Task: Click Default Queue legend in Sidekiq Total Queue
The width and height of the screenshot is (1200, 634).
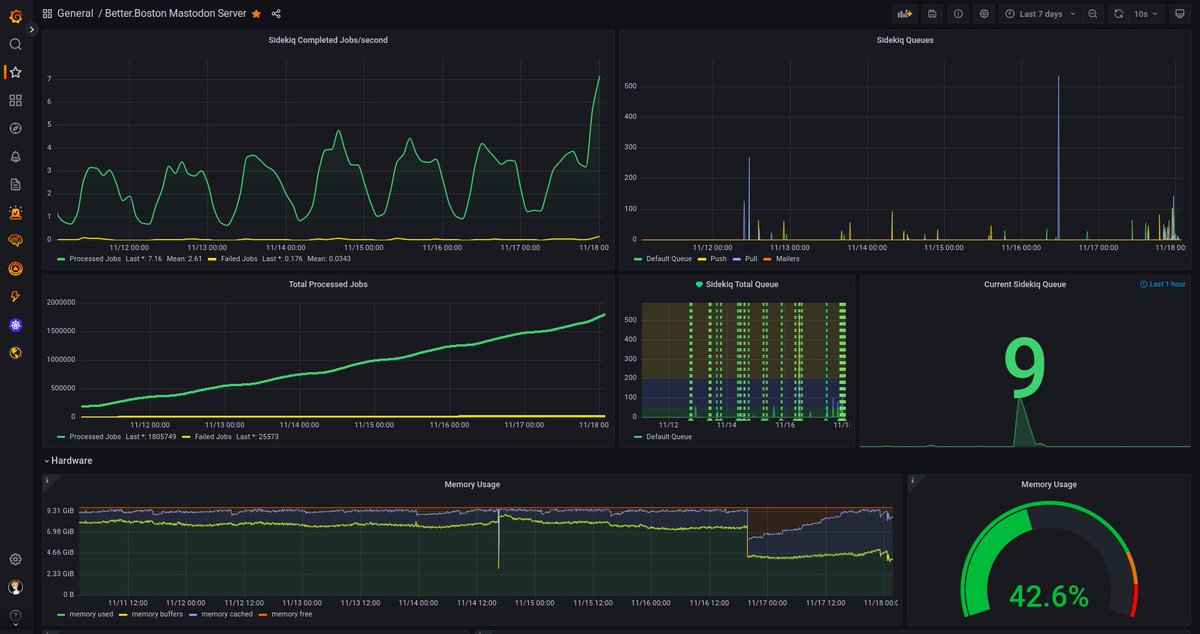Action: [669, 437]
